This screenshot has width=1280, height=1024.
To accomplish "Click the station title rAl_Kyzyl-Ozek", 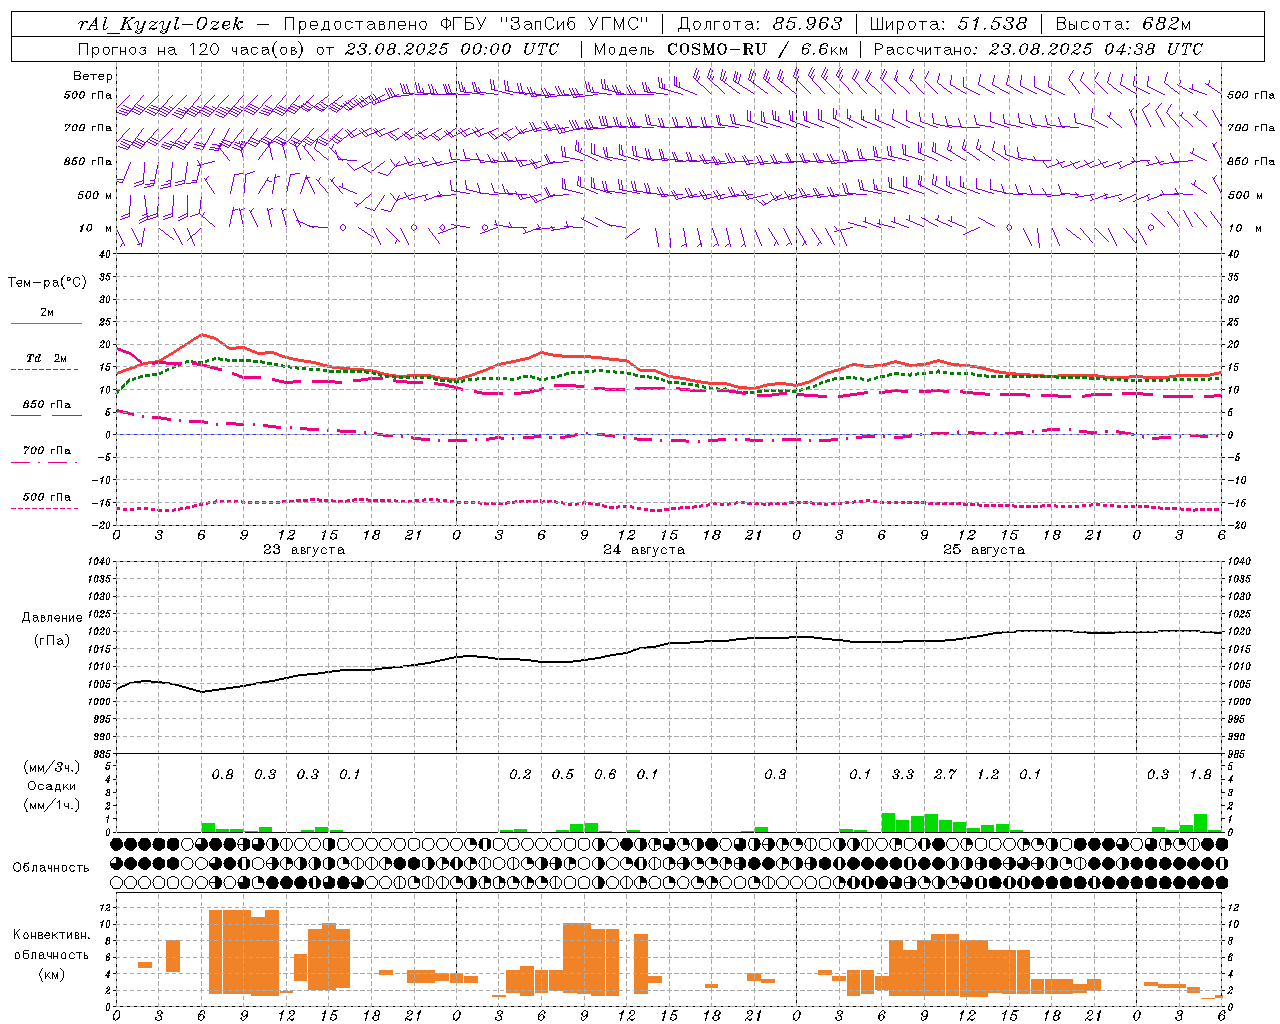I will pos(160,24).
